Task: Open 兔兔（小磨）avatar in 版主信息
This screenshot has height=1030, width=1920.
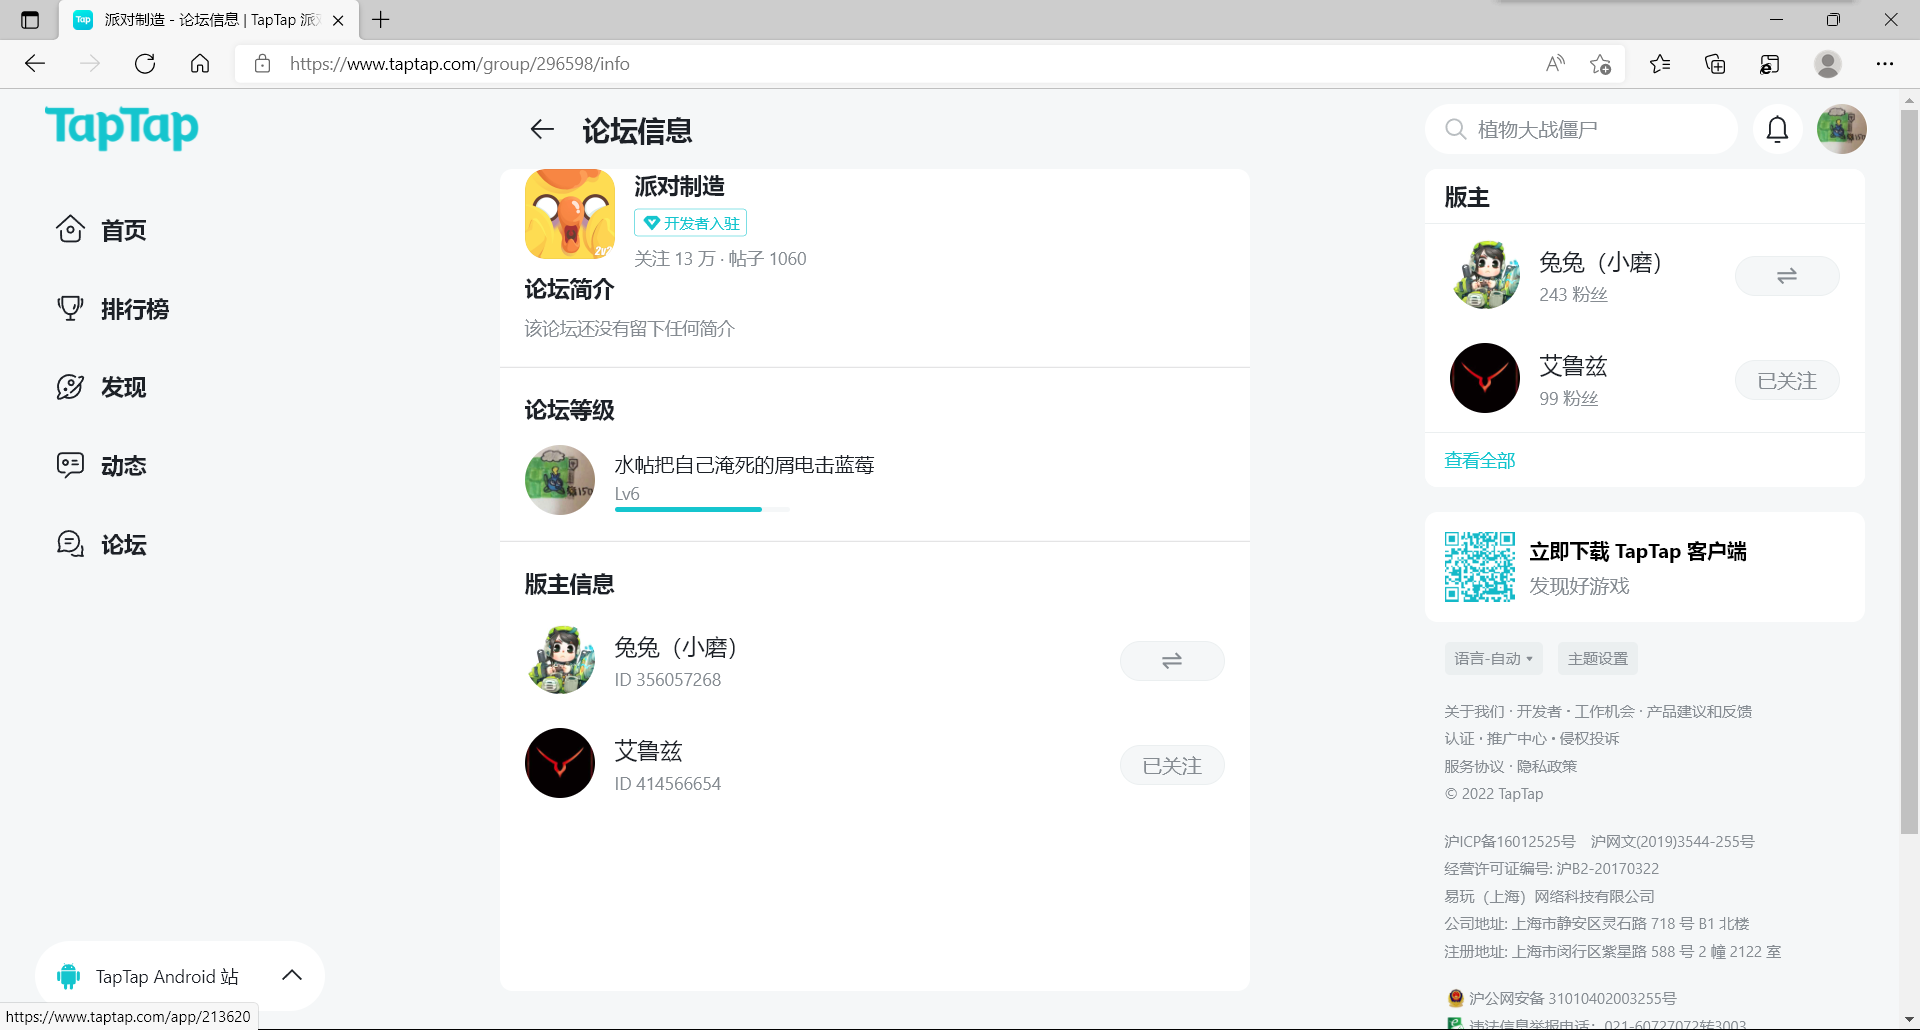Action: [x=560, y=660]
